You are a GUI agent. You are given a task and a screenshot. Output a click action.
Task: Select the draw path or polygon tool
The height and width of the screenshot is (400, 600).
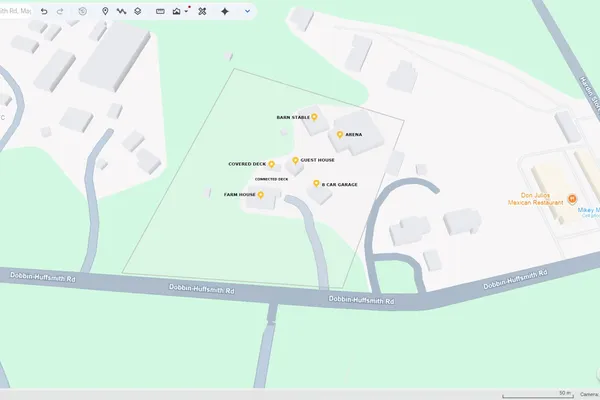point(121,11)
